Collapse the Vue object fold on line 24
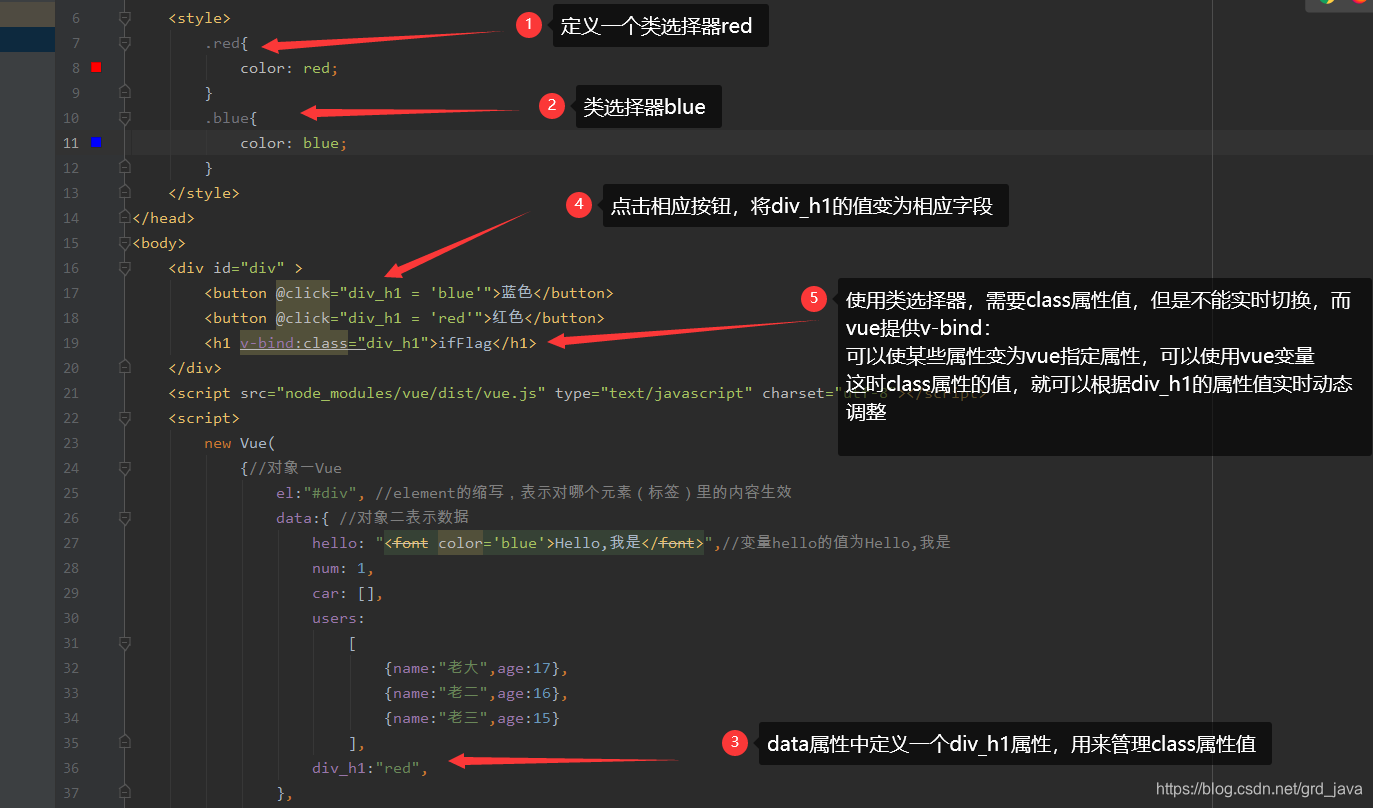The width and height of the screenshot is (1373, 808). pos(125,468)
